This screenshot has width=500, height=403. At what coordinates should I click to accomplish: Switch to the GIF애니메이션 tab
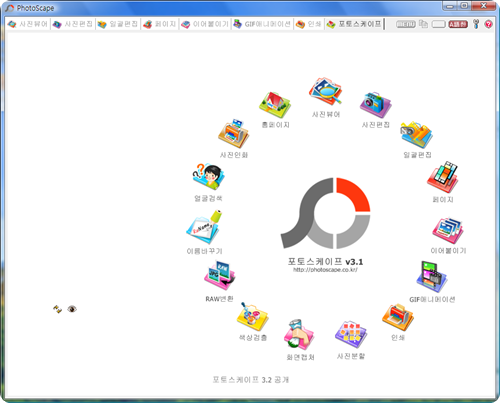tap(262, 24)
